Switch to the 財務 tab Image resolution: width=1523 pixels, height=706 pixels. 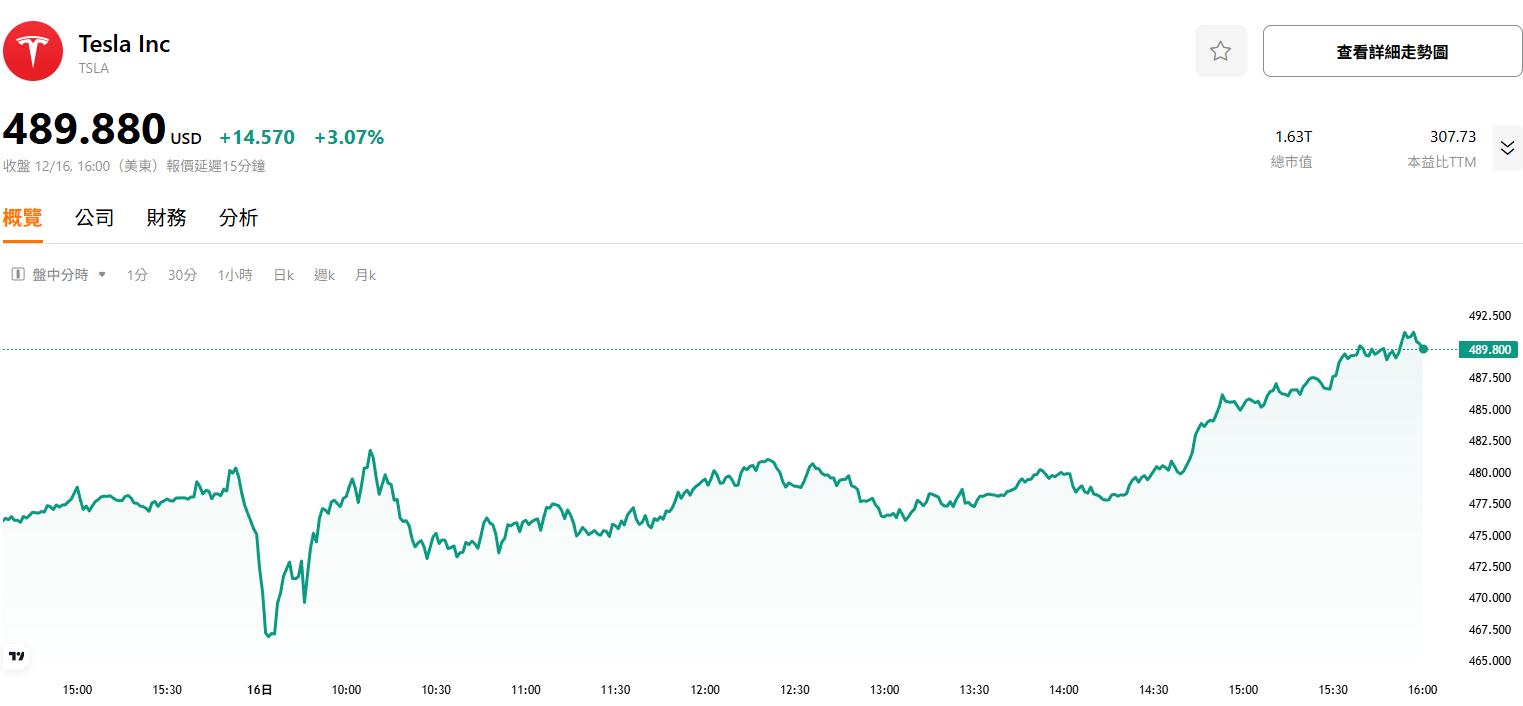click(166, 217)
